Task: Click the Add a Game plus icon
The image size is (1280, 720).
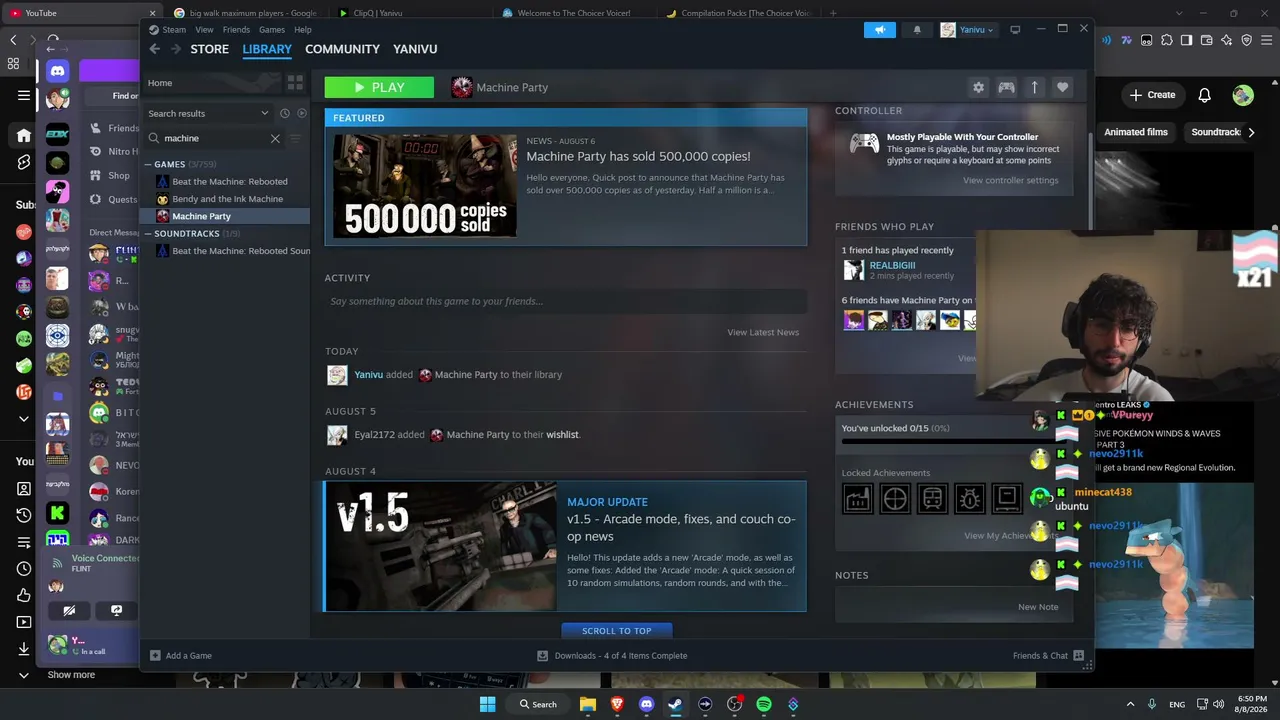Action: 155,656
